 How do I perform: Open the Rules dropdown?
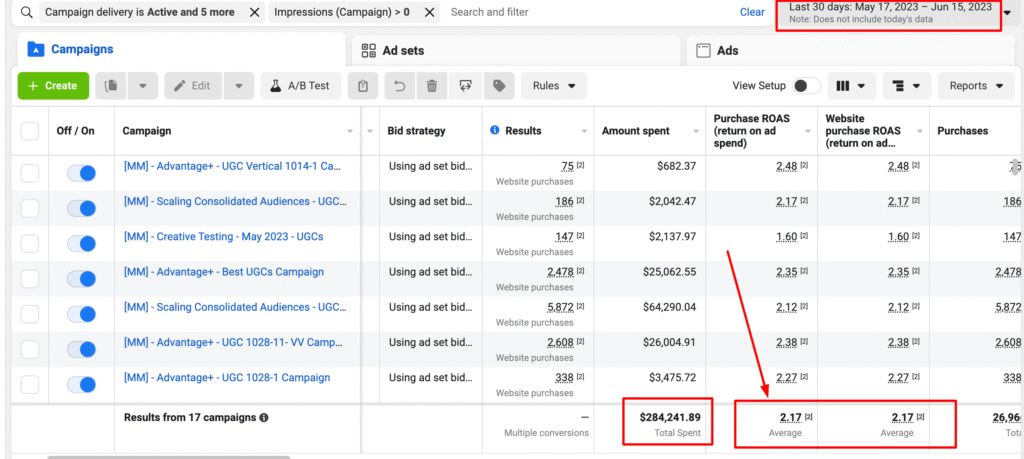click(x=554, y=86)
